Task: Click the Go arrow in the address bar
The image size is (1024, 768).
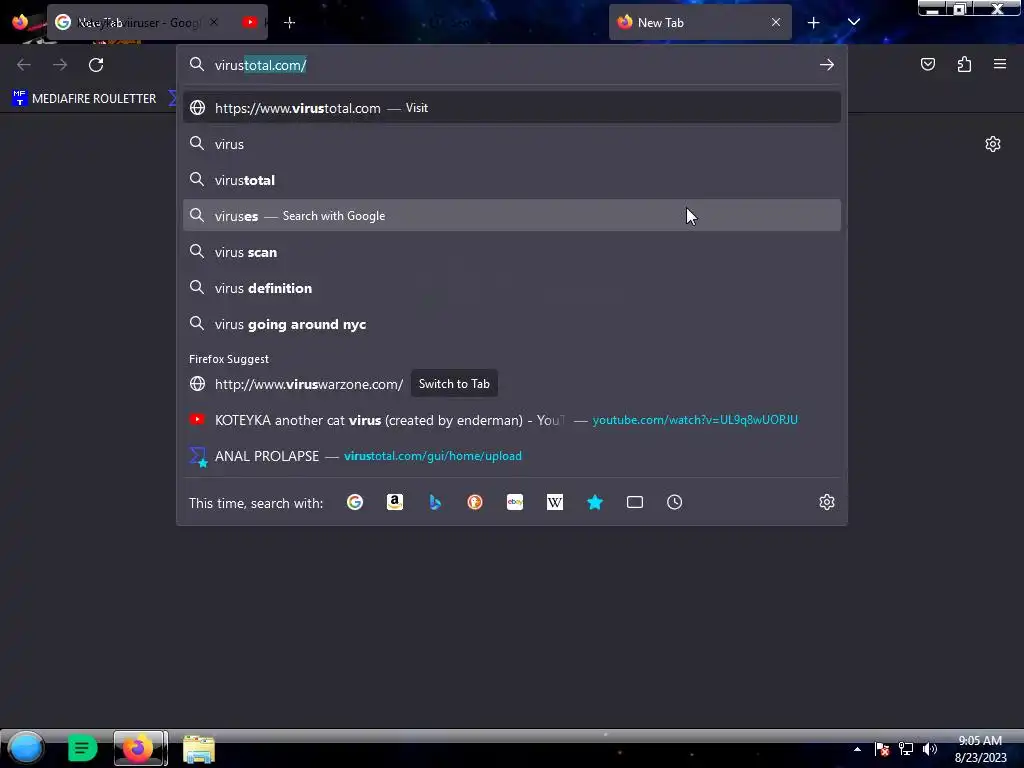Action: 826,65
